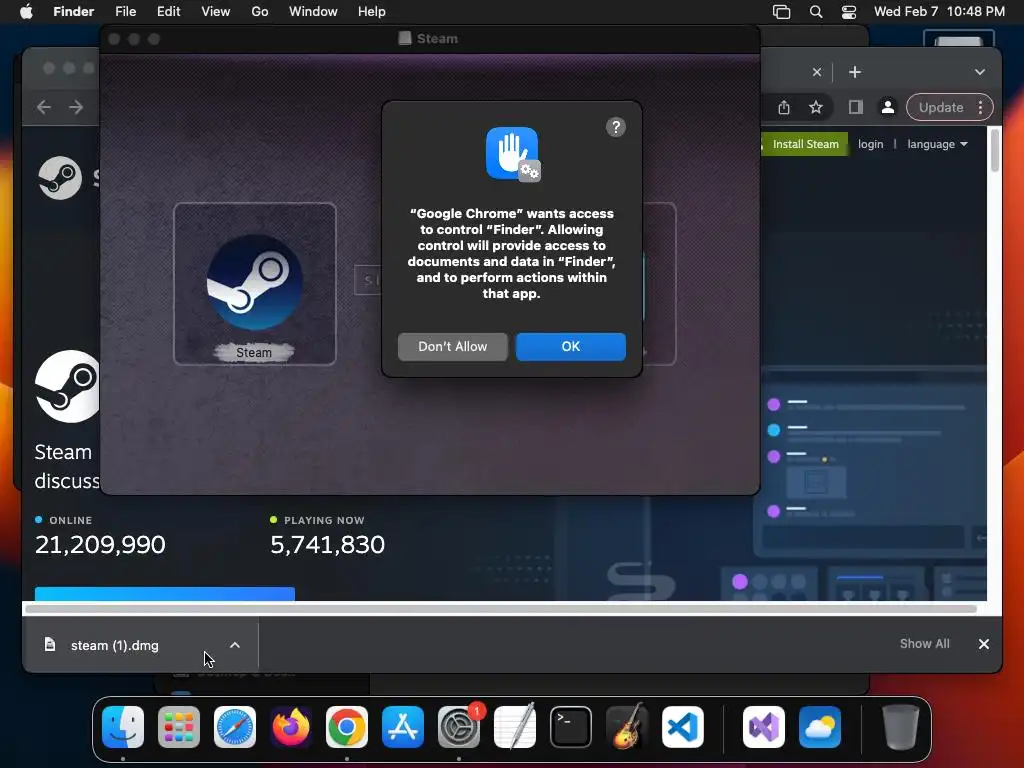Open GarageBand from the Dock
This screenshot has width=1024, height=768.
coord(627,727)
